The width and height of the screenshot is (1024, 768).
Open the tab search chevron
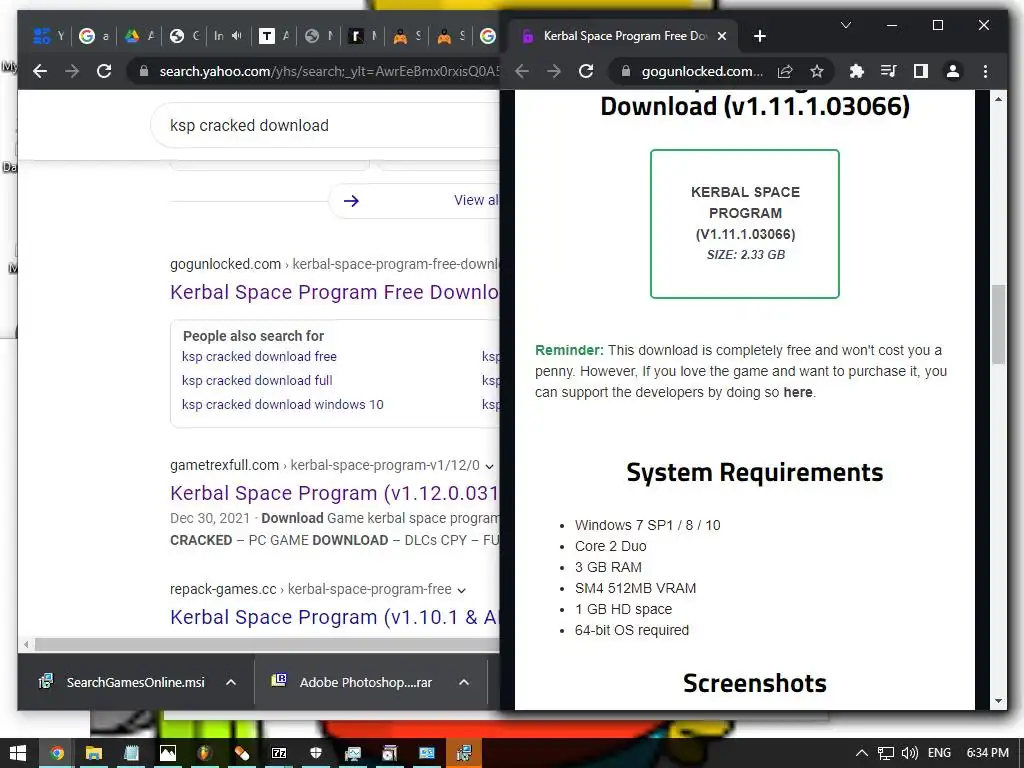[846, 25]
